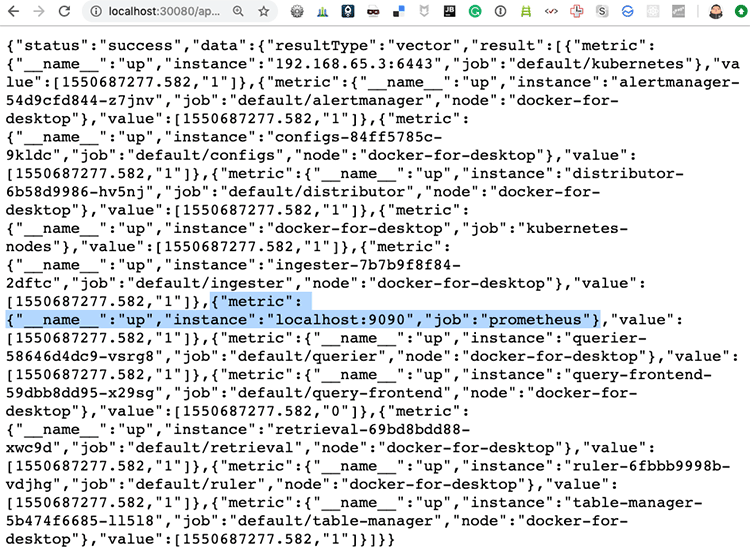Open the green Grammarly extension

click(x=475, y=11)
